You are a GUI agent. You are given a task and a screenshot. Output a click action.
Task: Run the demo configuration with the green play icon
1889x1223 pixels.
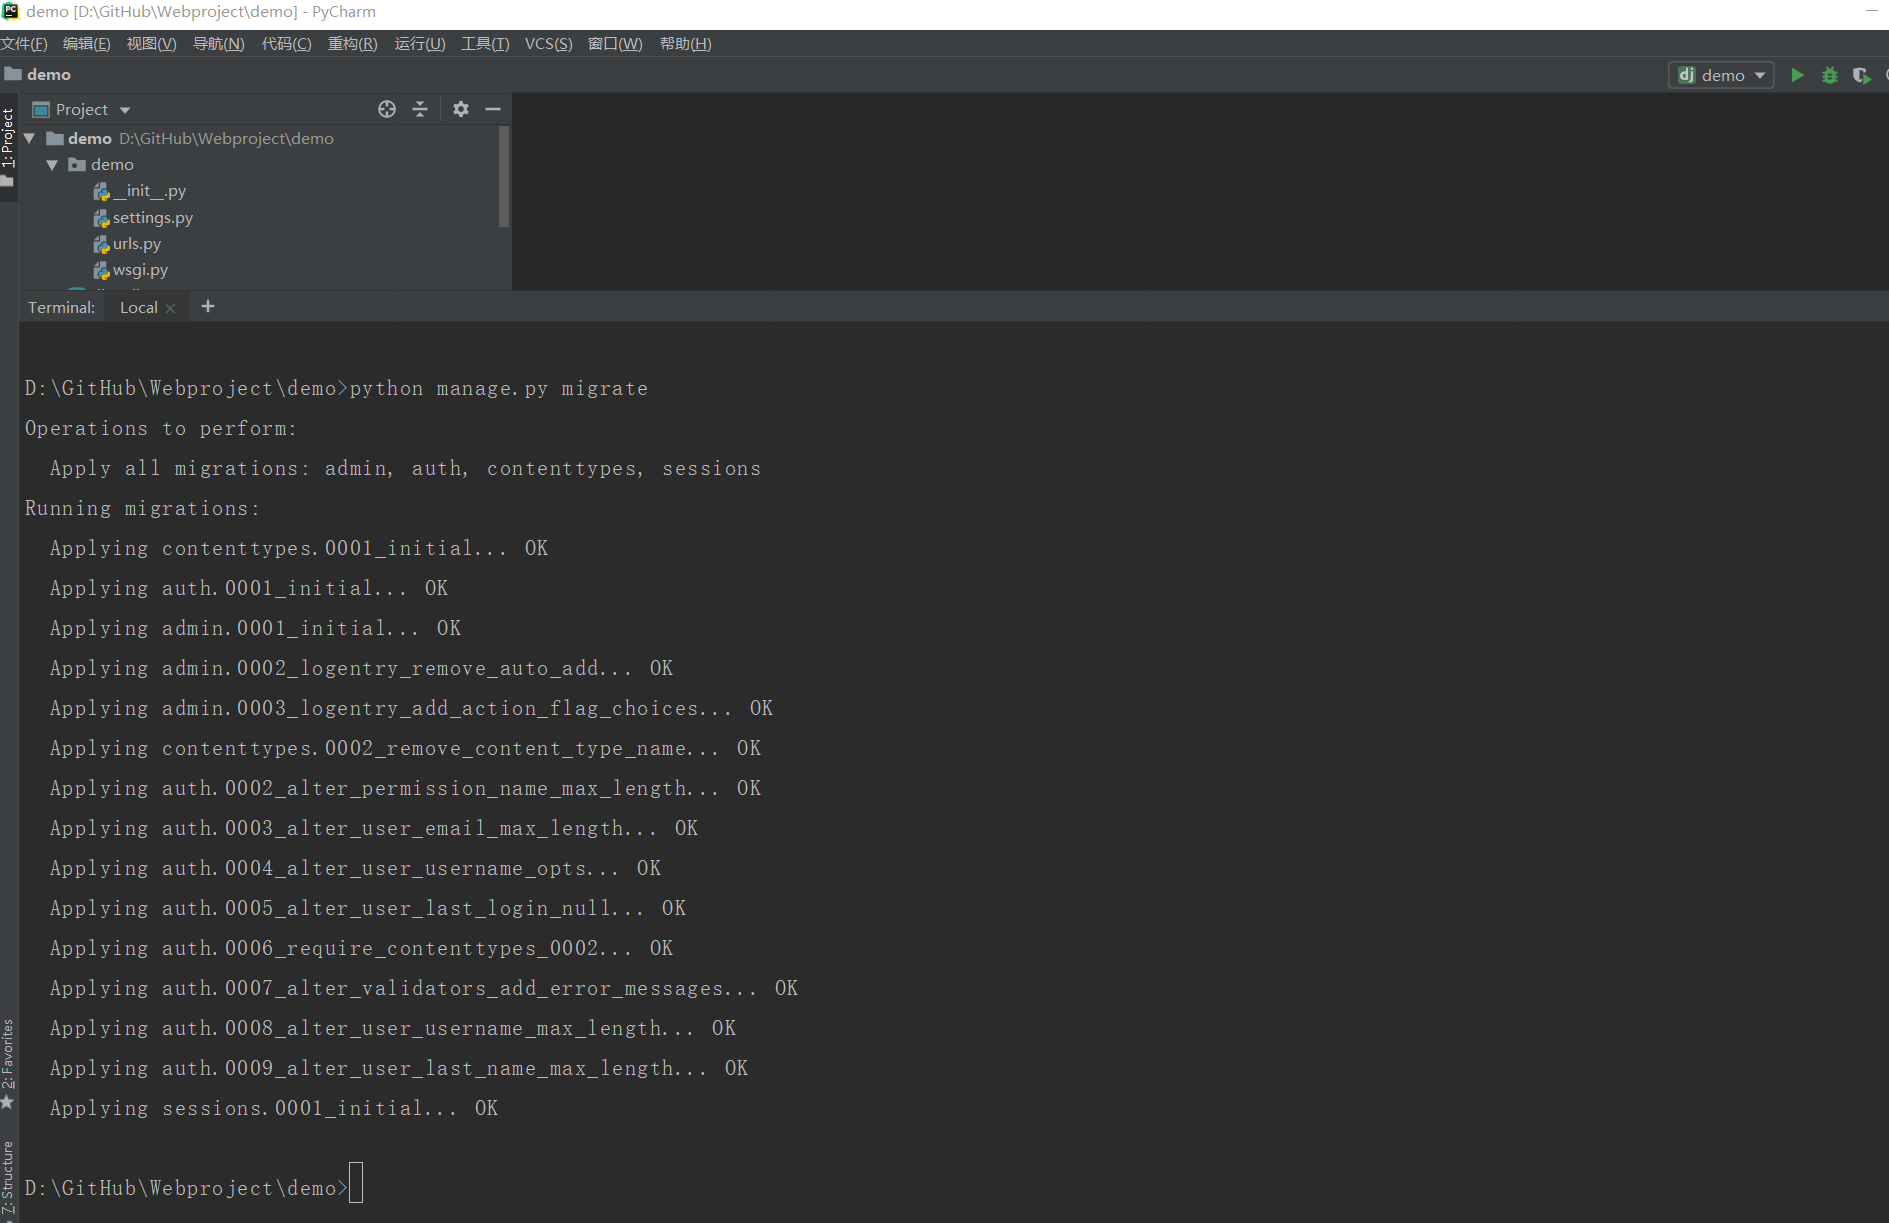click(1797, 75)
